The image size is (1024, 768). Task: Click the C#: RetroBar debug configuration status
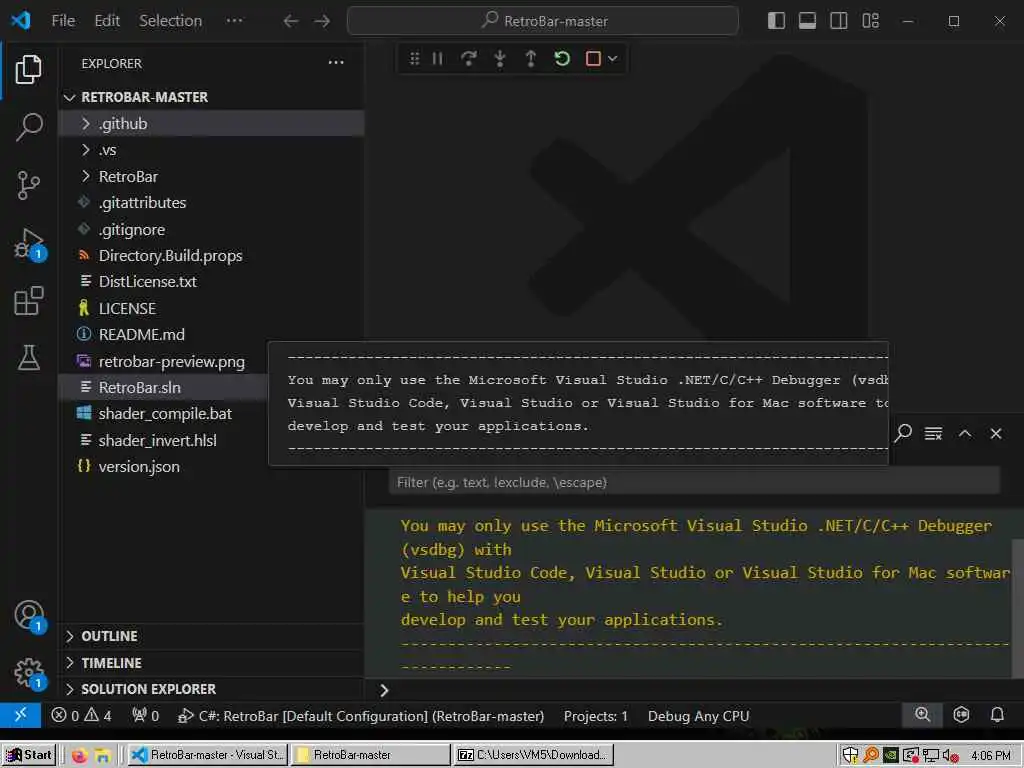tap(360, 716)
